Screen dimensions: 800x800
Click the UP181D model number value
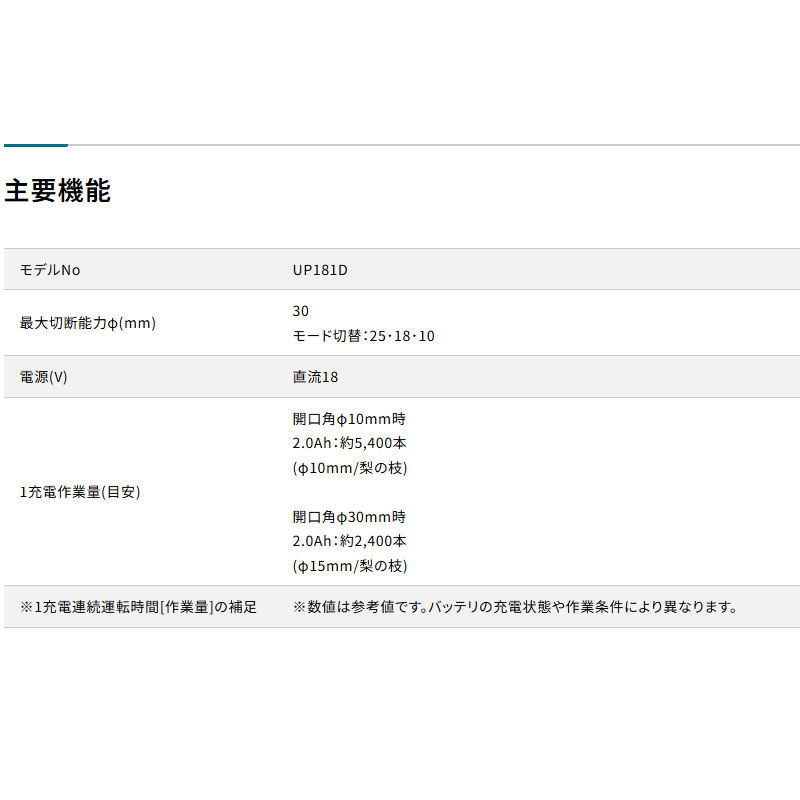pyautogui.click(x=320, y=270)
